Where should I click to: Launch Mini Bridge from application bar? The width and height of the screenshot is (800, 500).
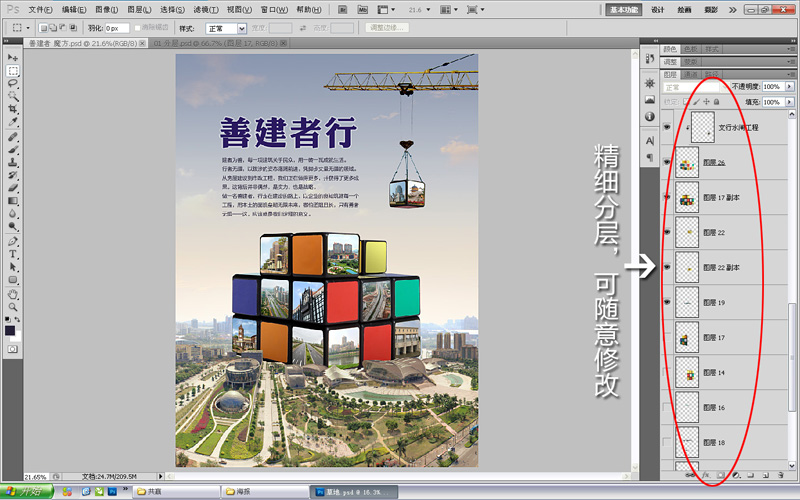[x=362, y=10]
